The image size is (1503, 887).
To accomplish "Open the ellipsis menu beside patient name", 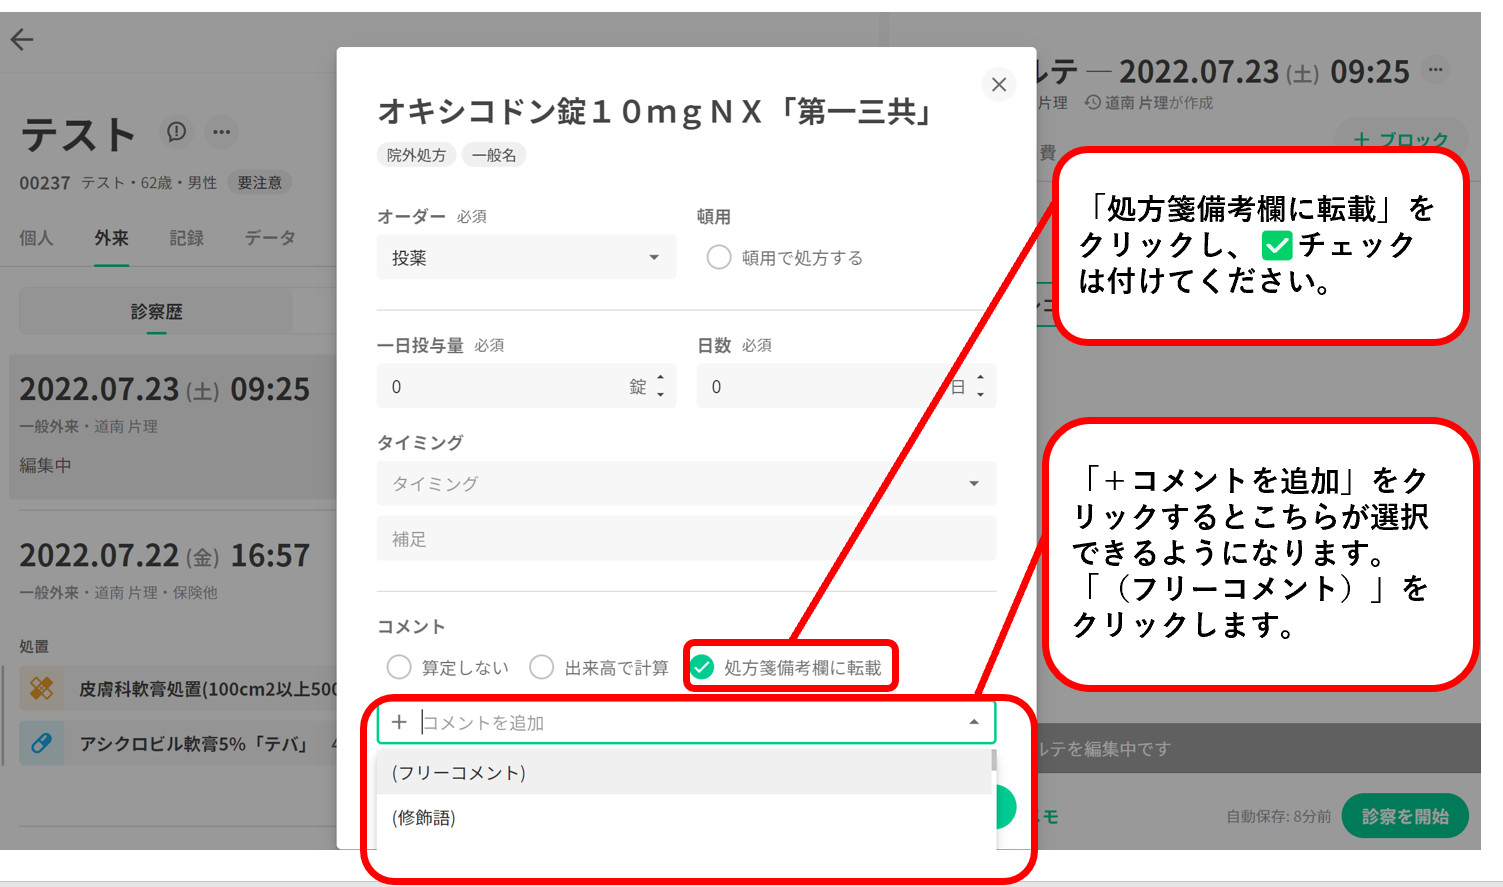I will [221, 131].
